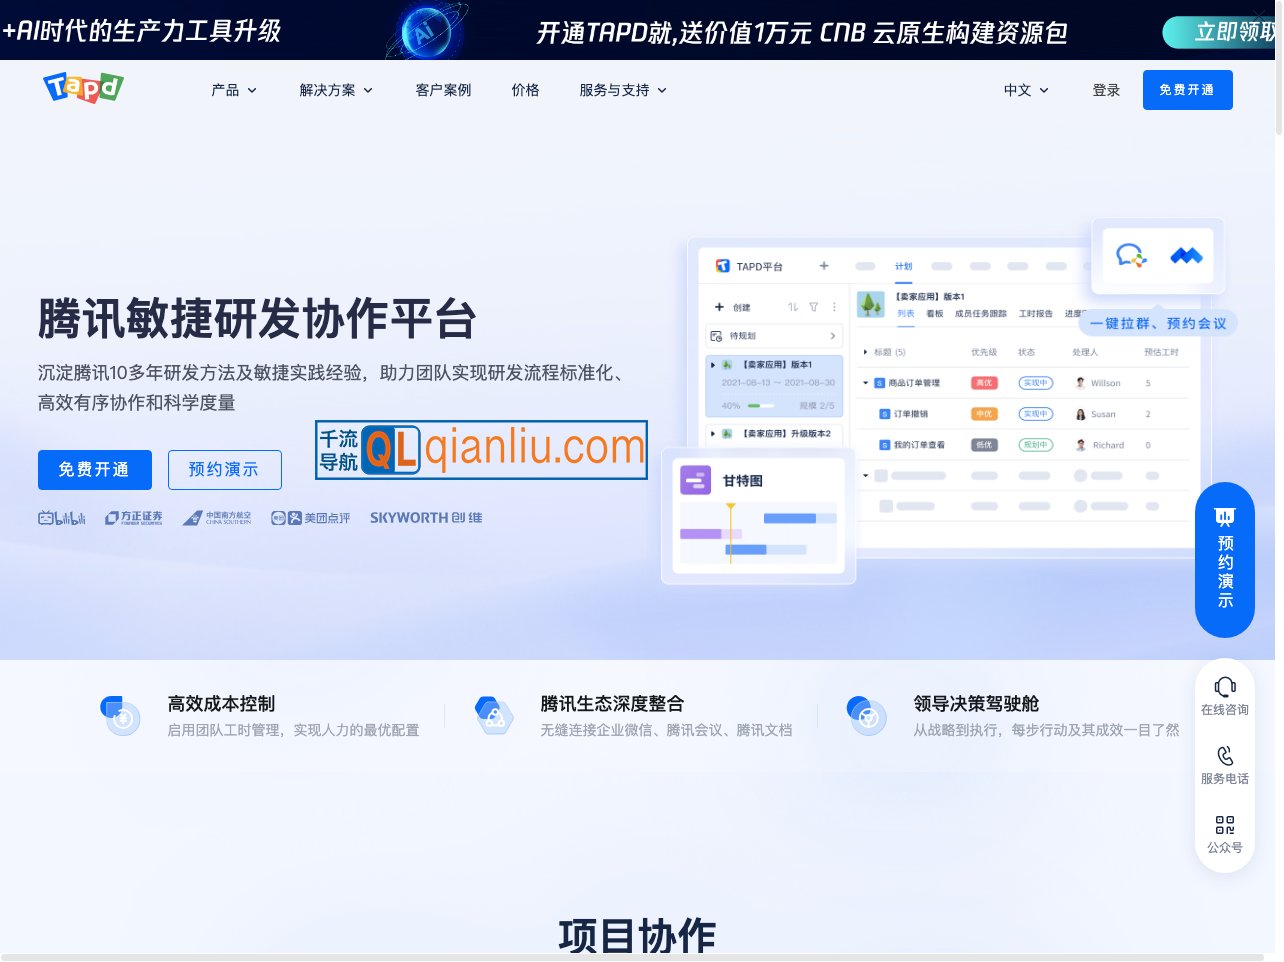The width and height of the screenshot is (1284, 962).
Task: Click the Tencent Meeting icon in the popup card
Action: [x=1186, y=256]
